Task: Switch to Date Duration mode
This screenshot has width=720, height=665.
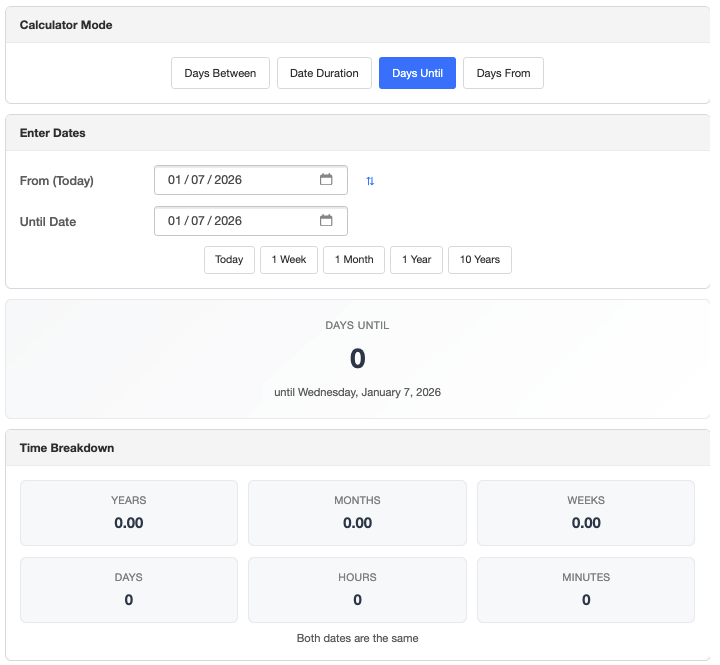Action: click(324, 73)
